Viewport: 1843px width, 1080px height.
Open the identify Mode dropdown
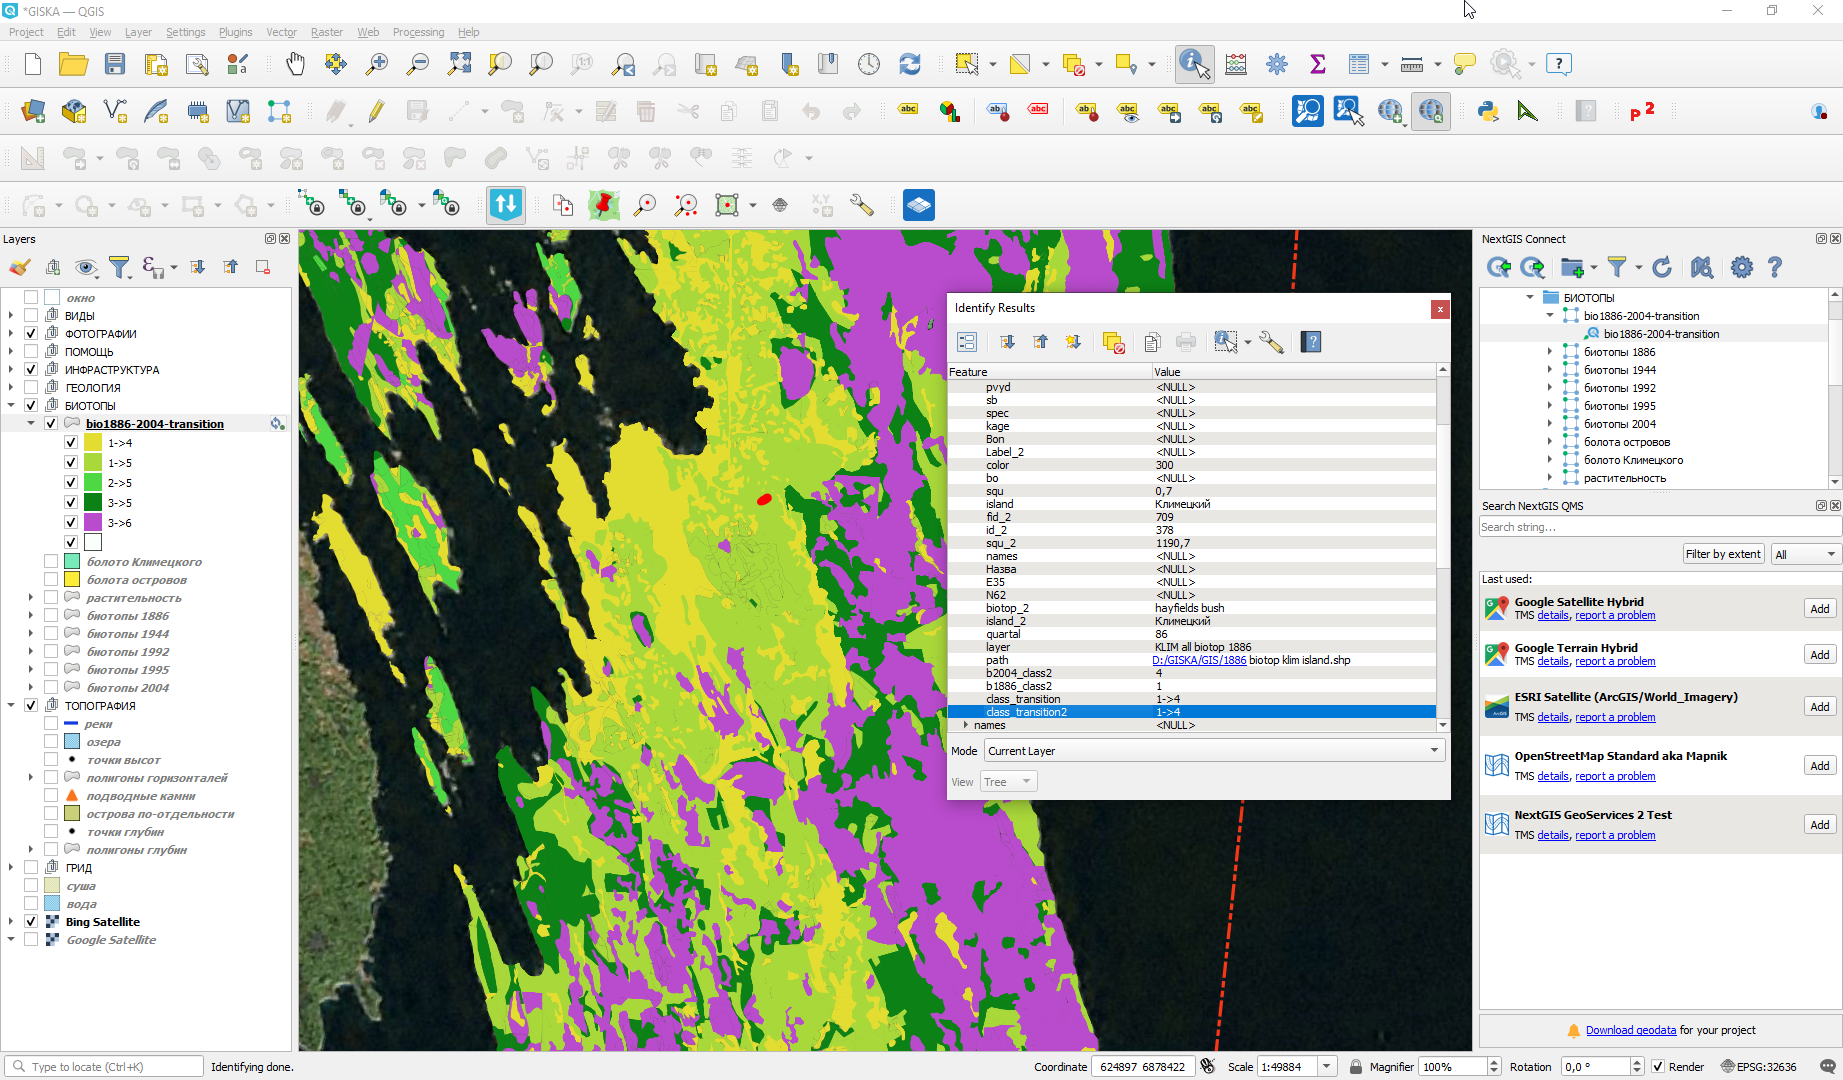pyautogui.click(x=1215, y=751)
